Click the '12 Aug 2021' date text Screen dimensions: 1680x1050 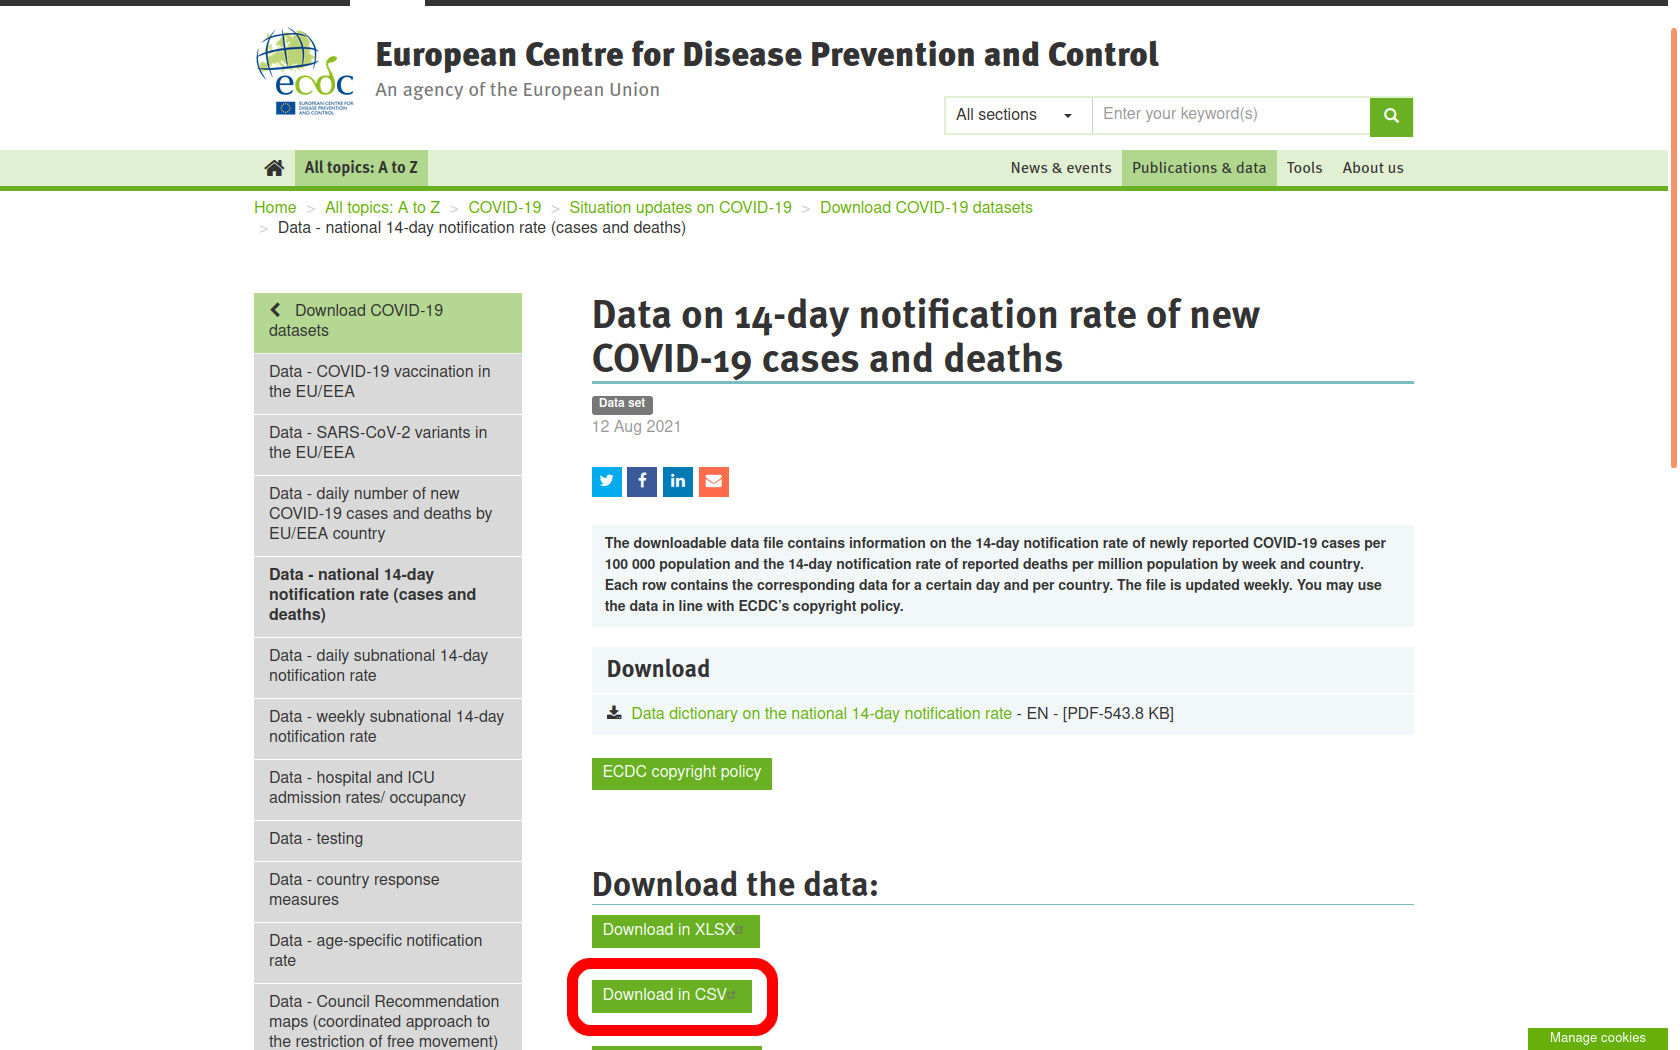(x=636, y=427)
